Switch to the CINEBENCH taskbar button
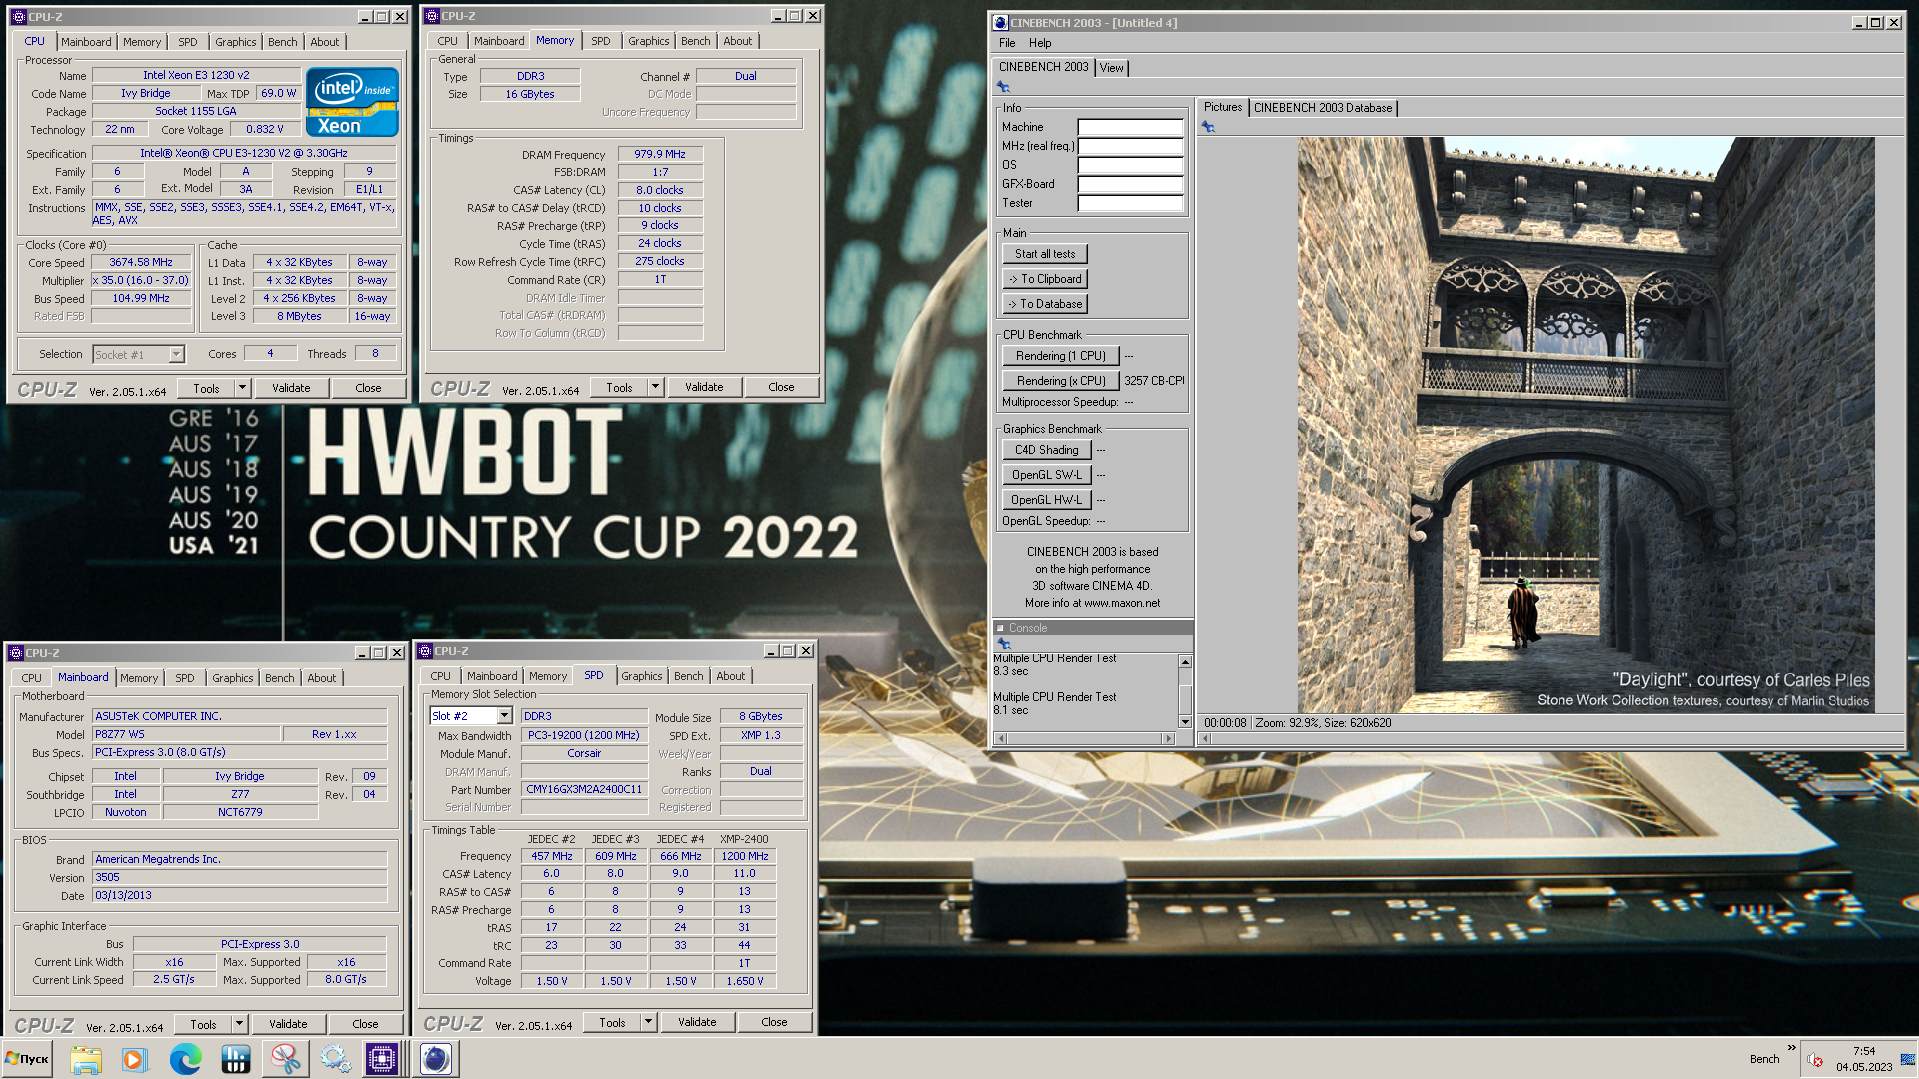 (x=436, y=1059)
